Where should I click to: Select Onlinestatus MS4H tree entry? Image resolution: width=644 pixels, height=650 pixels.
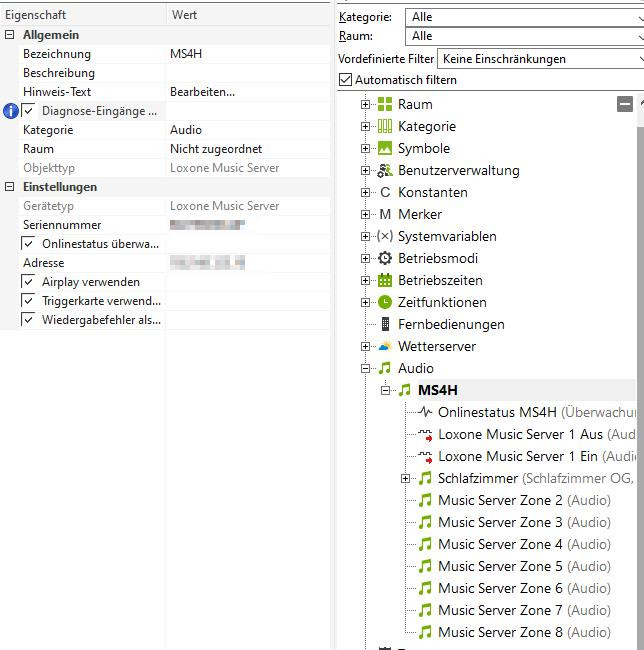click(x=497, y=412)
